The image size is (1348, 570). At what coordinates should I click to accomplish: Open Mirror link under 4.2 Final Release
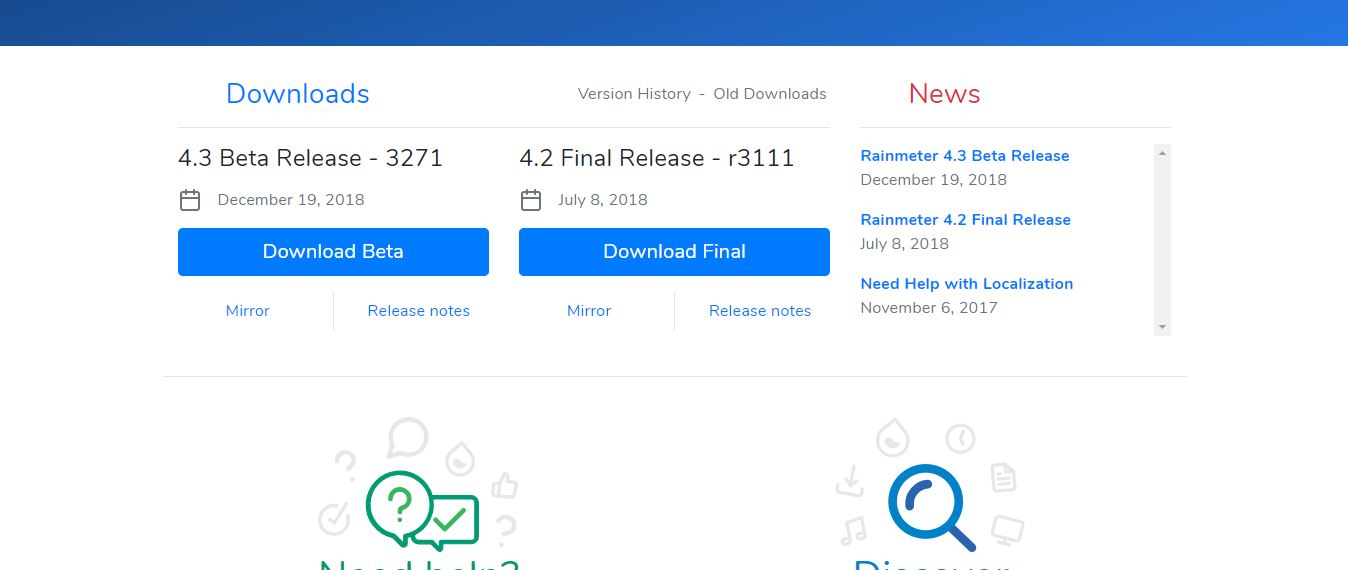[x=589, y=311]
